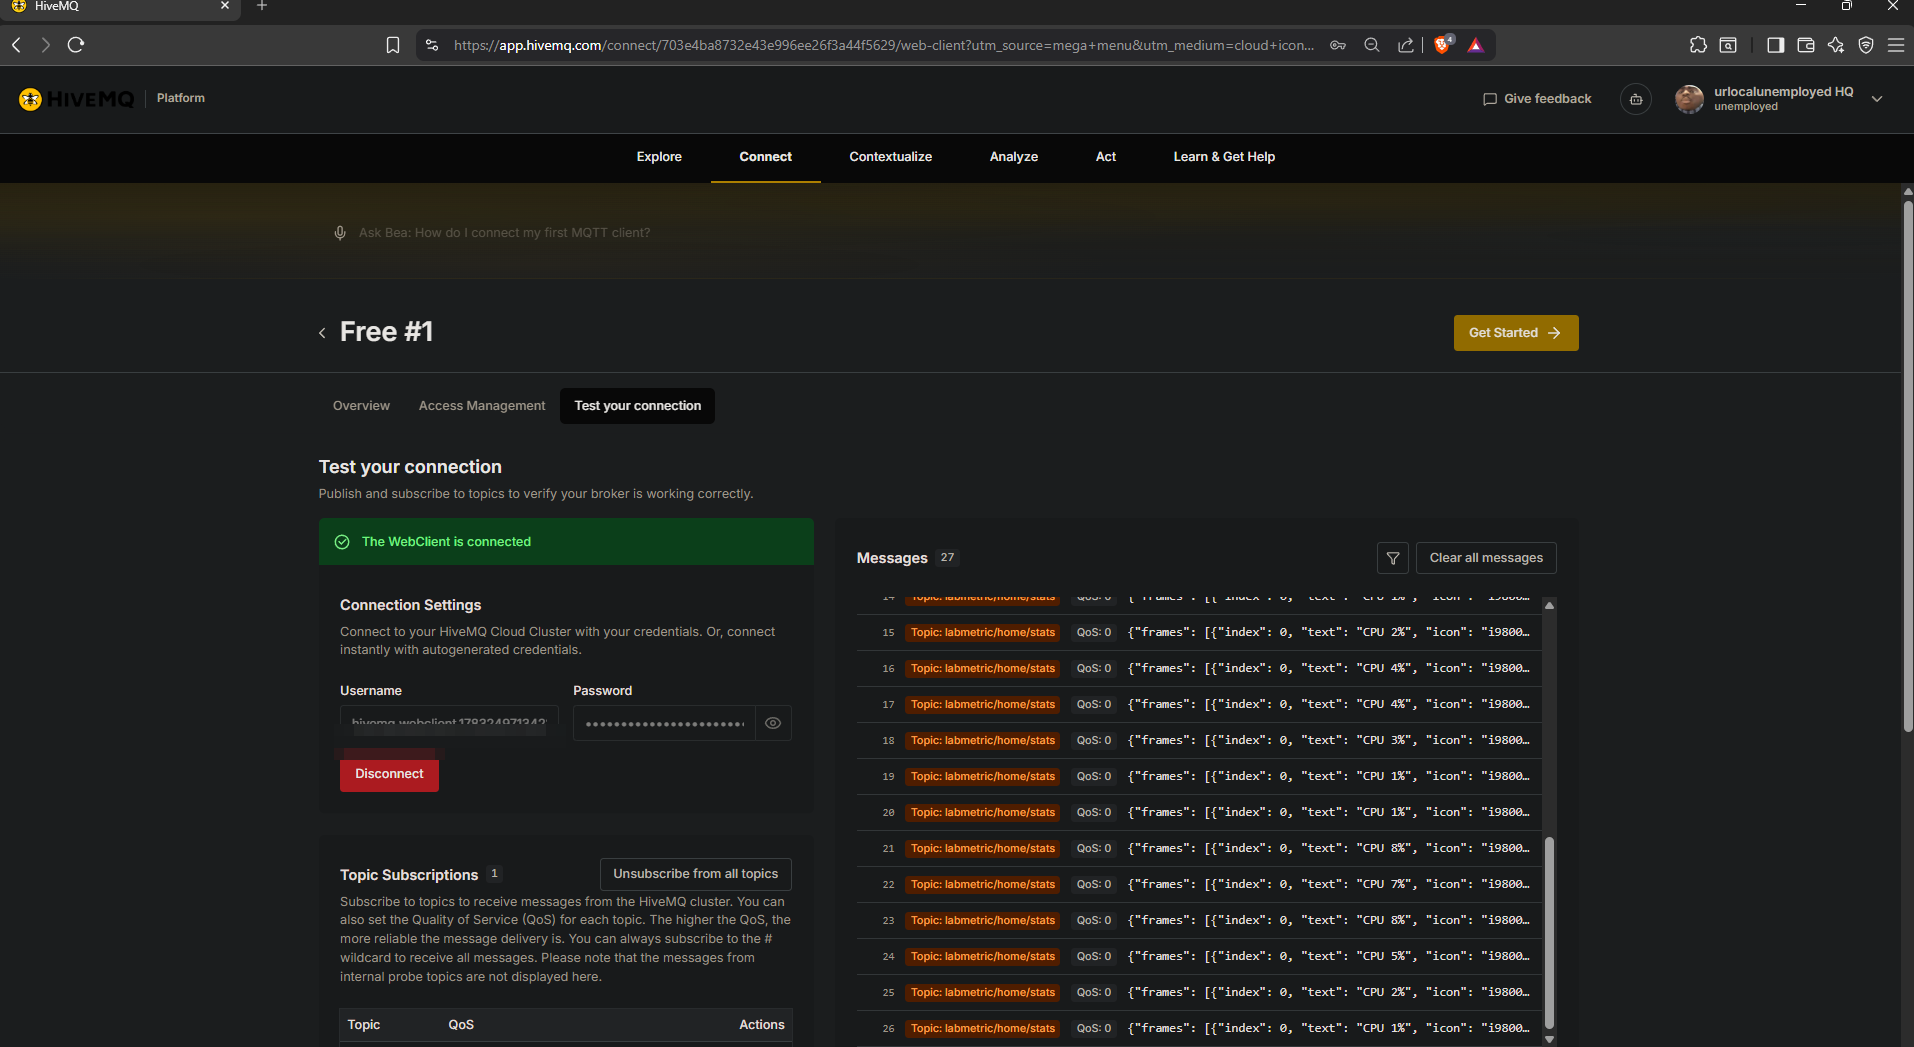
Task: Click messages list scroll down arrow
Action: [1549, 1039]
